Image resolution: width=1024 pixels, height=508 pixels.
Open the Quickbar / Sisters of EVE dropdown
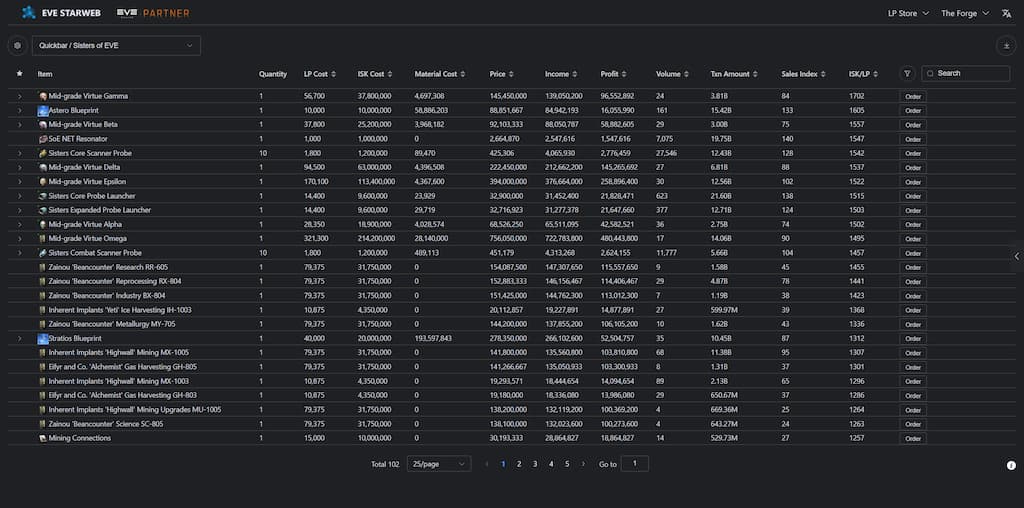coord(116,46)
